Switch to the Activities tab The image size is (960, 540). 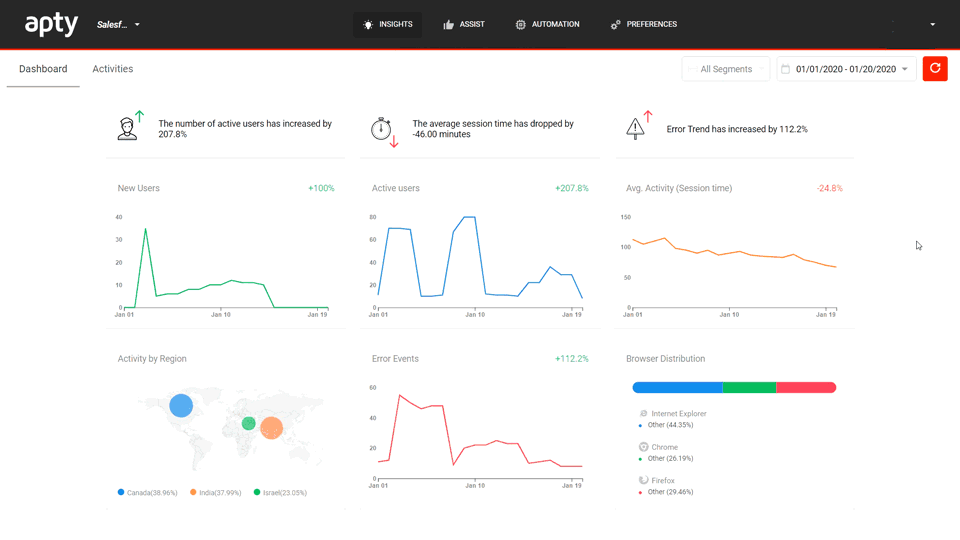(x=113, y=69)
